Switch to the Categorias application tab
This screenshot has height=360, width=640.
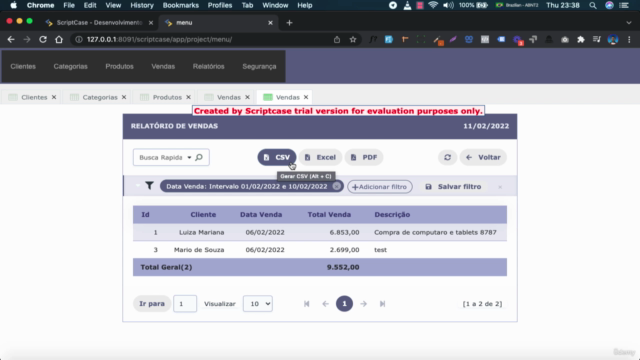(100, 97)
